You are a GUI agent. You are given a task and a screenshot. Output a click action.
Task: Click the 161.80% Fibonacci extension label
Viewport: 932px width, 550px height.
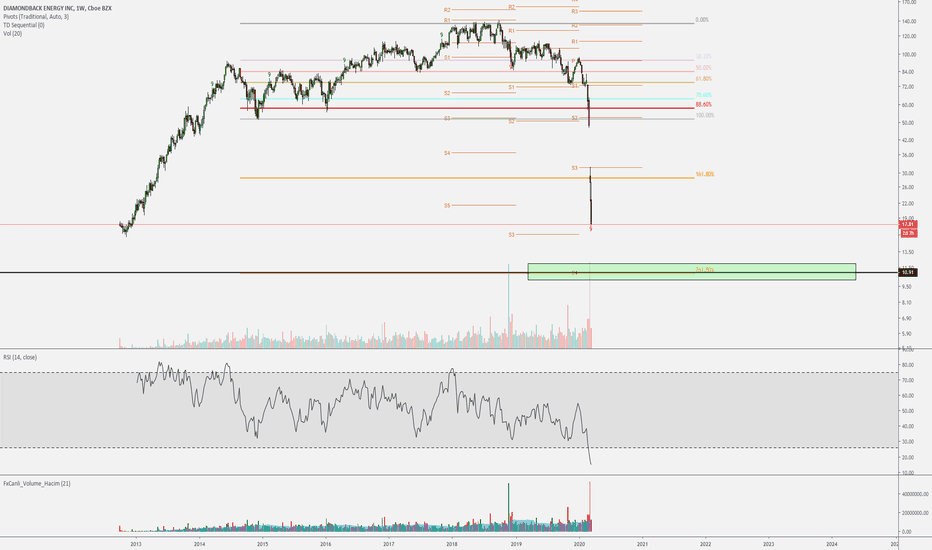pyautogui.click(x=705, y=174)
